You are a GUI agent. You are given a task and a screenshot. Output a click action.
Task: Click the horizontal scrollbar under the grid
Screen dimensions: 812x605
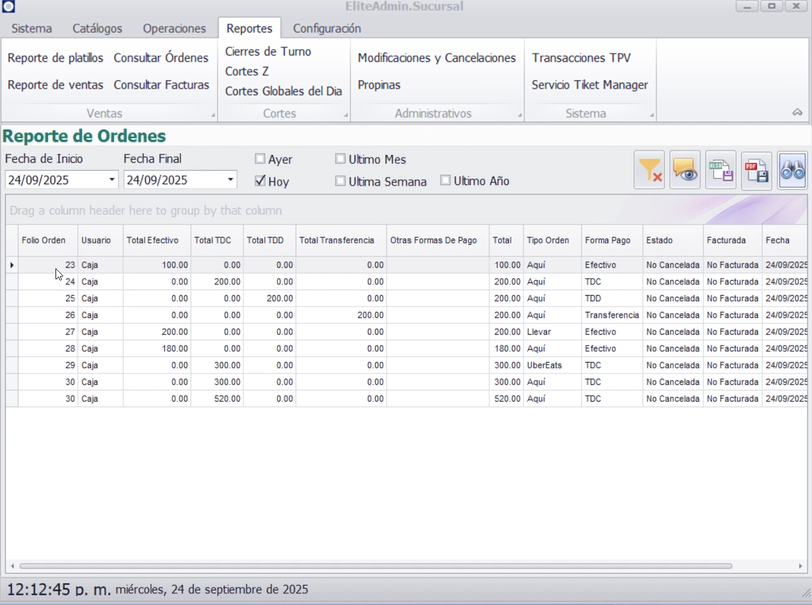pos(370,566)
